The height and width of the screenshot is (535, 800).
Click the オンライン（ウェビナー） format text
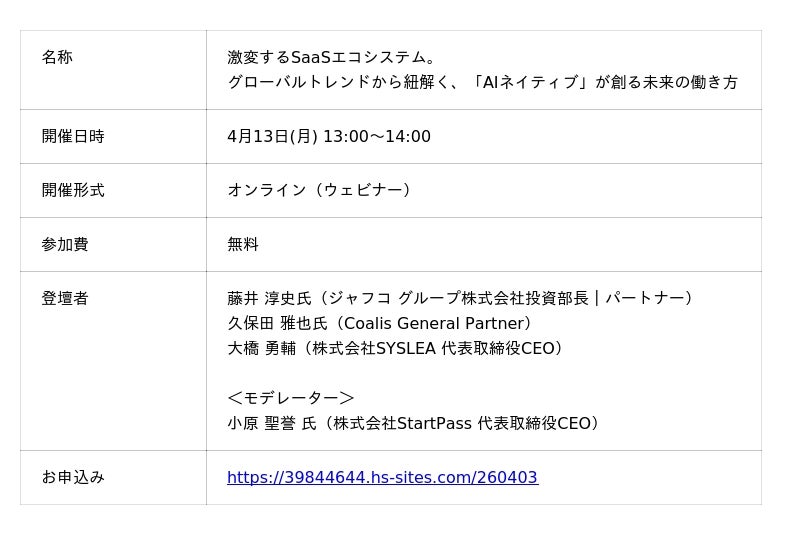coord(319,191)
